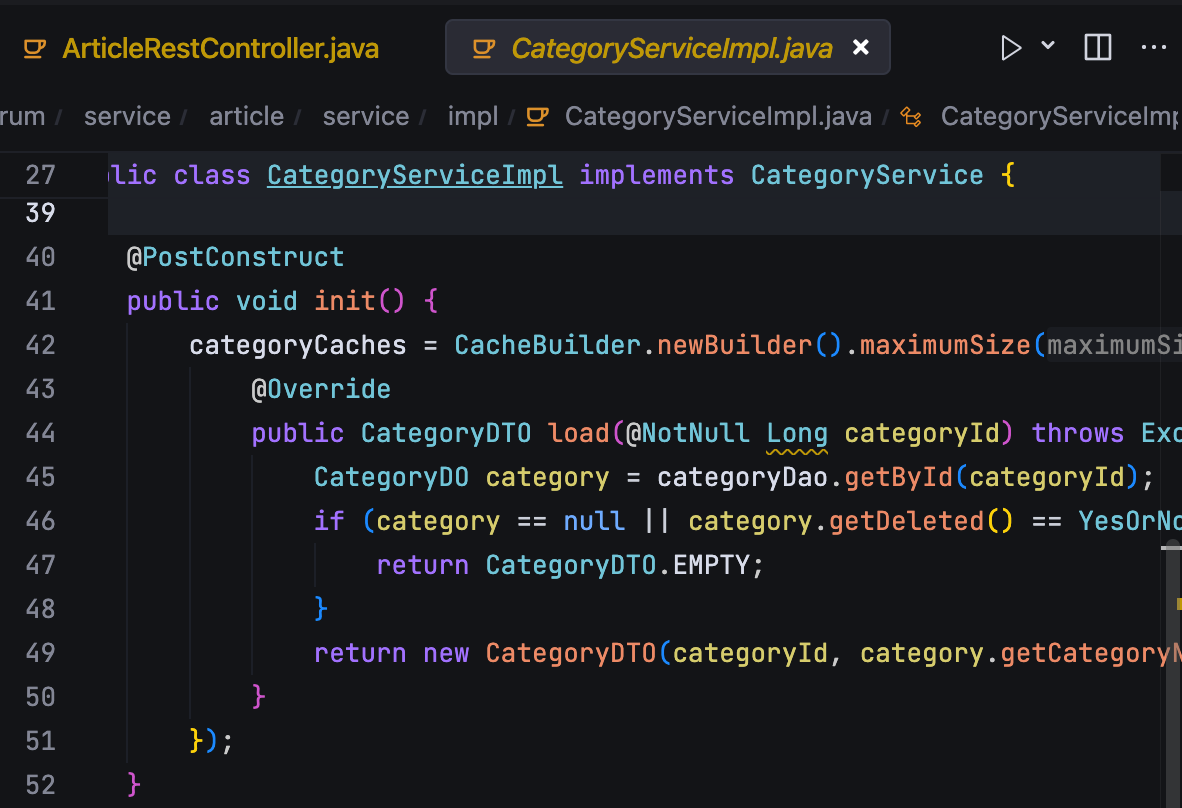Click the getDeleted method call
1182x808 pixels.
pos(907,521)
